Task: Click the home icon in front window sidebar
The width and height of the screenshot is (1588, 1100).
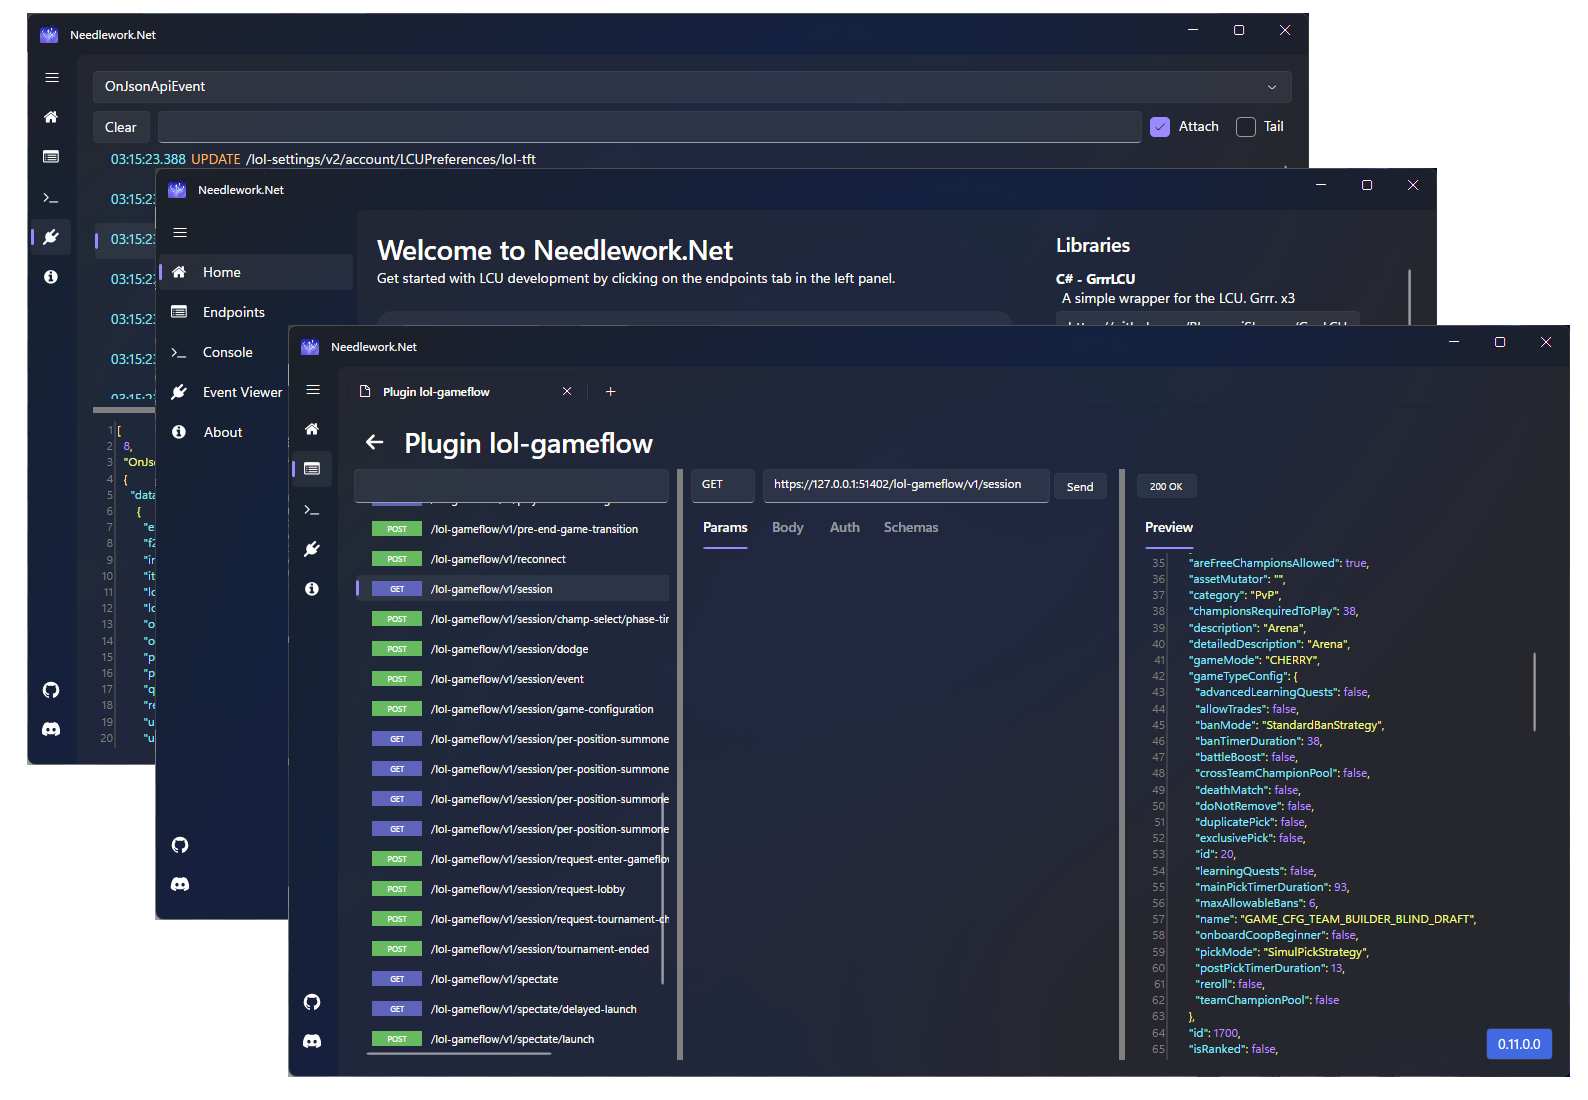Action: [x=312, y=429]
